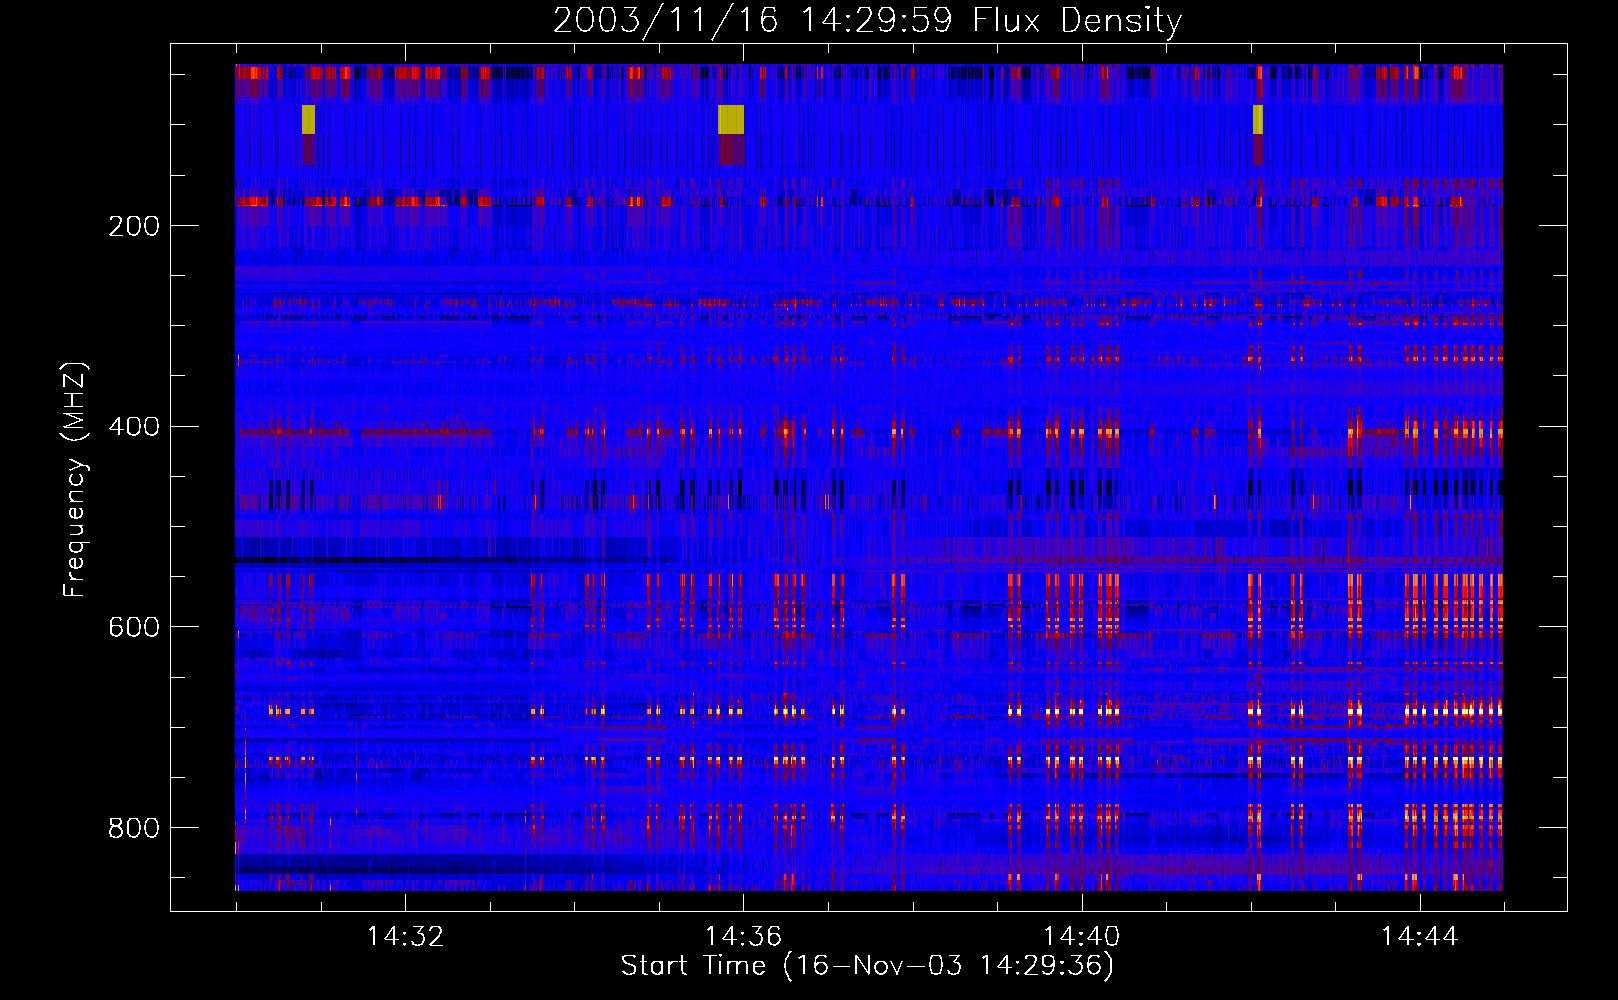Click the 400 frequency tick label
The image size is (1618, 1000).
134,427
